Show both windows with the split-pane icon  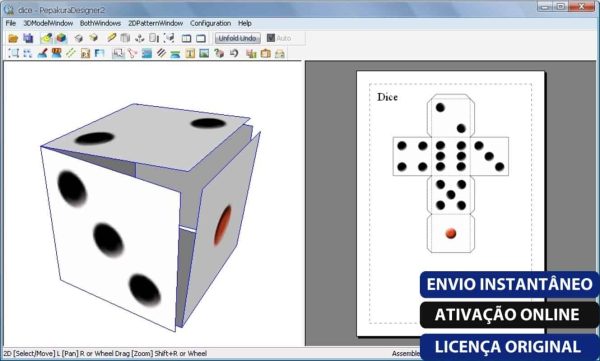coord(186,38)
